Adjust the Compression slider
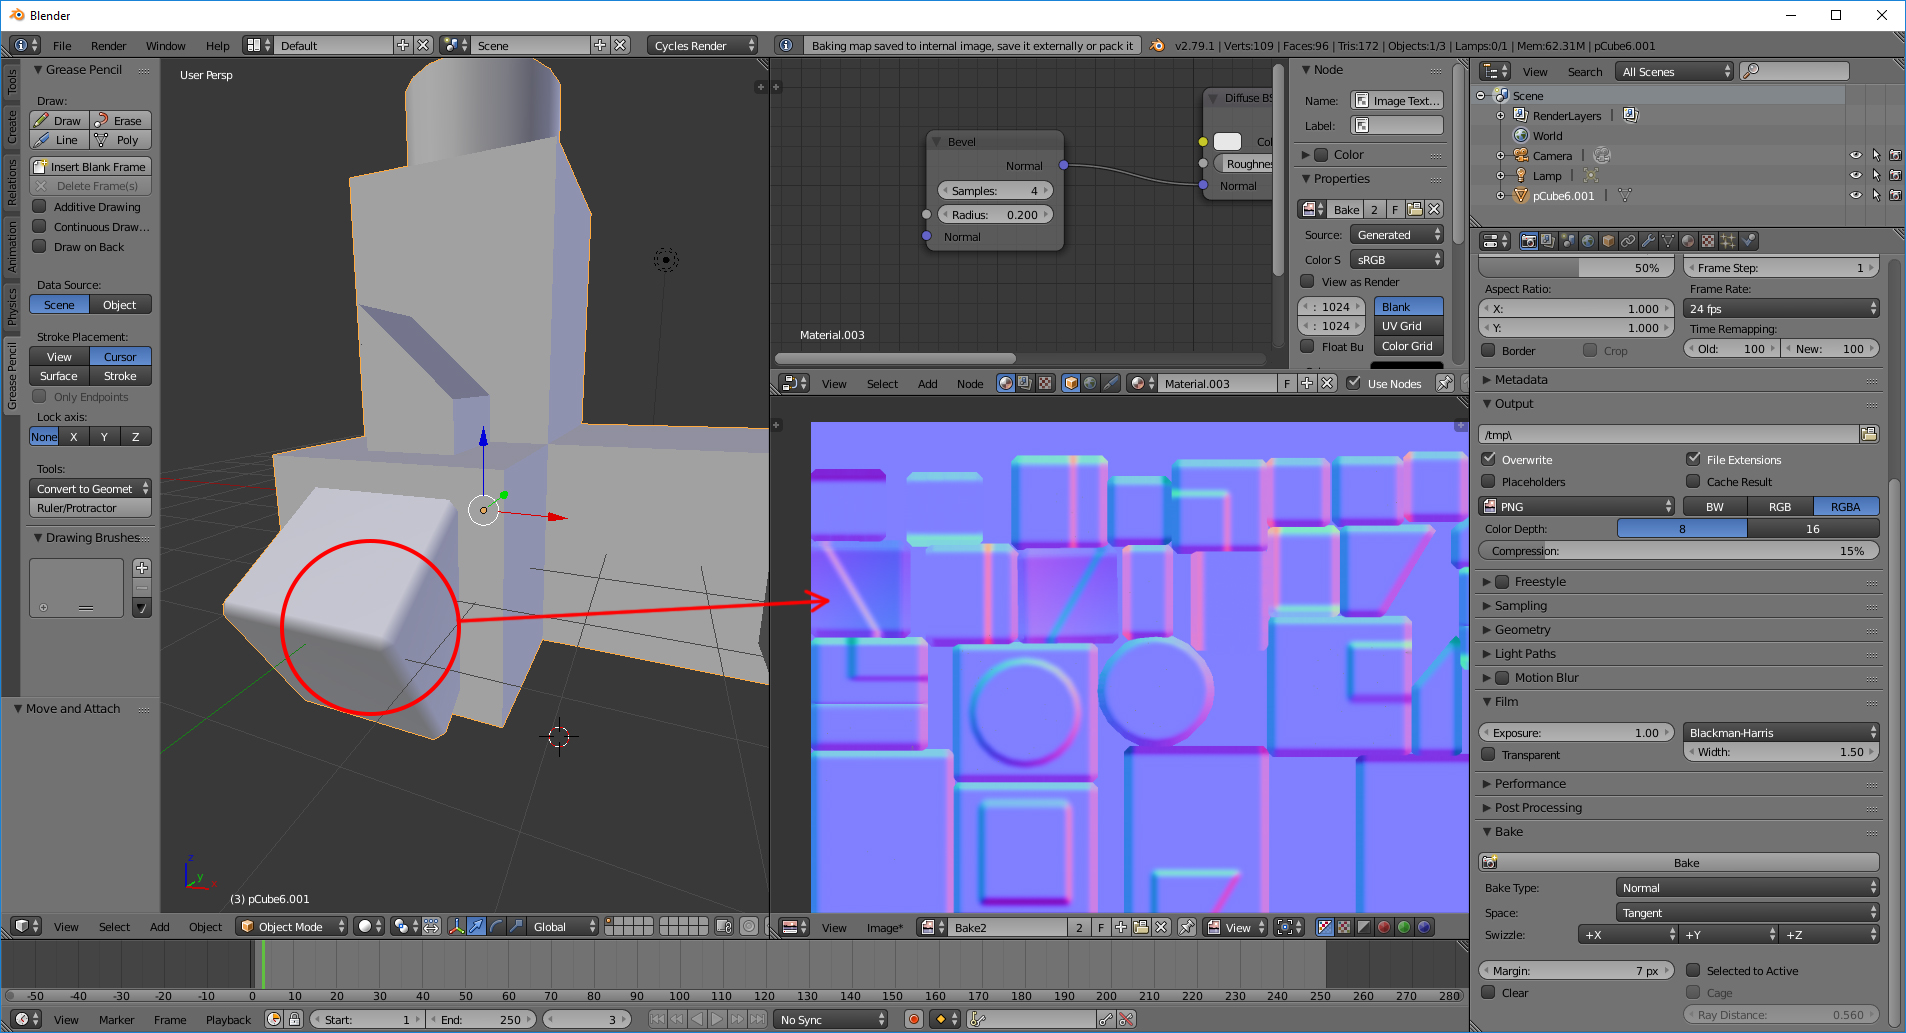The image size is (1906, 1033). (1679, 551)
